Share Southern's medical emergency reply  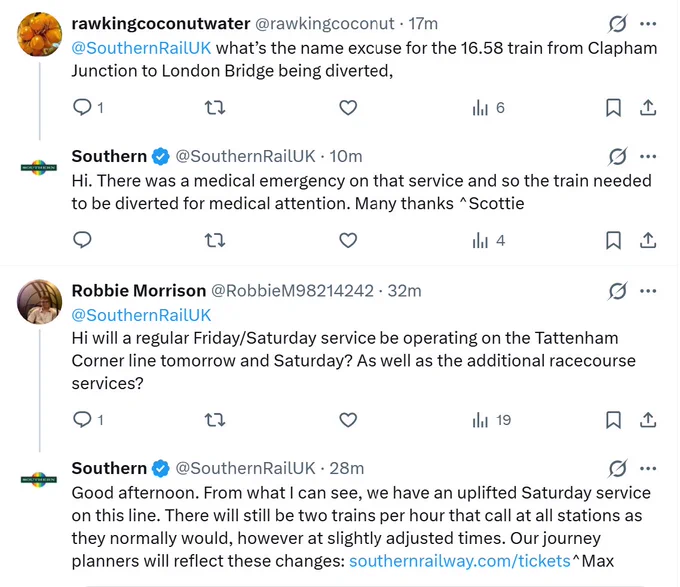click(648, 240)
